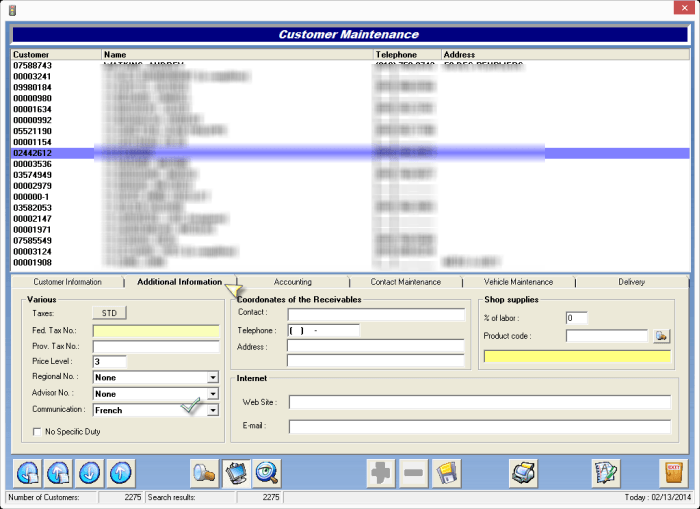The height and width of the screenshot is (509, 700).
Task: Sort by Address column header
Action: click(566, 54)
